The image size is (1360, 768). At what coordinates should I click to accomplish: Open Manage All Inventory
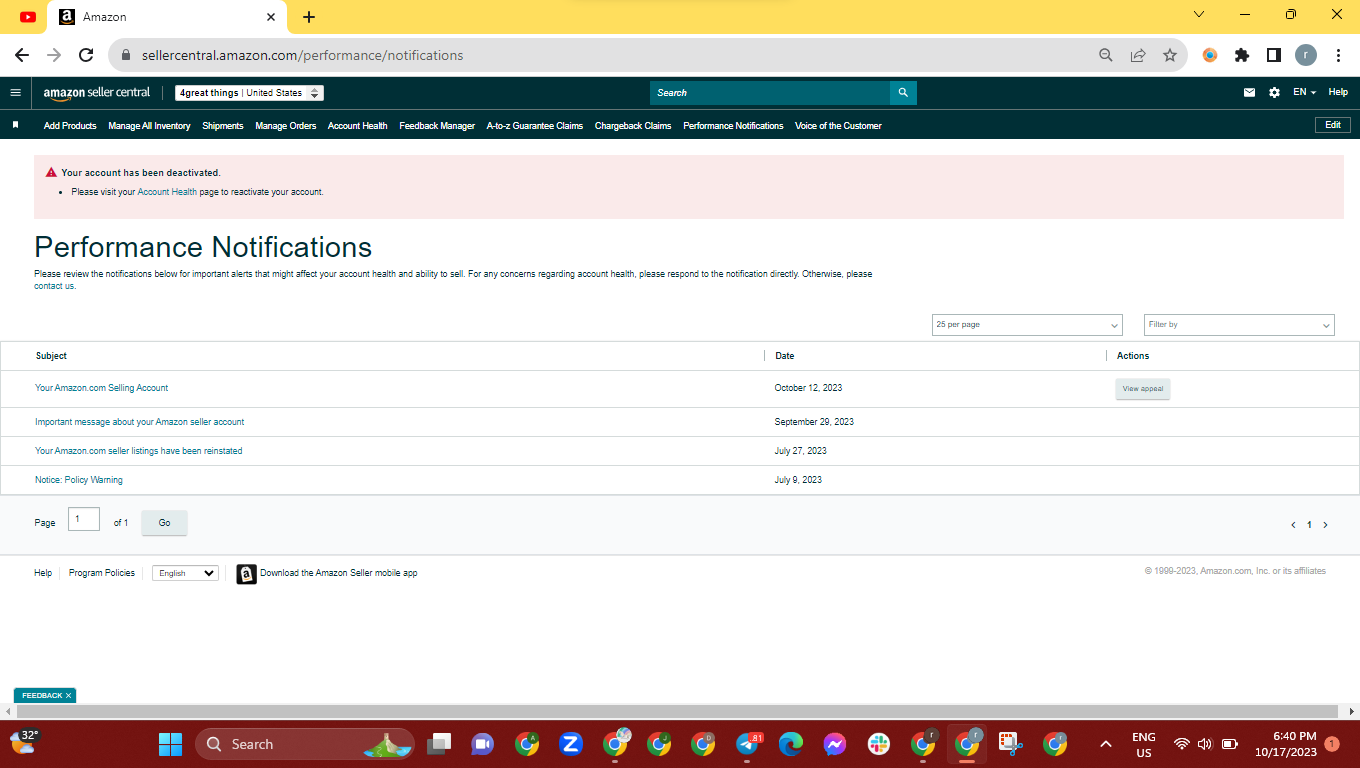pyautogui.click(x=149, y=126)
